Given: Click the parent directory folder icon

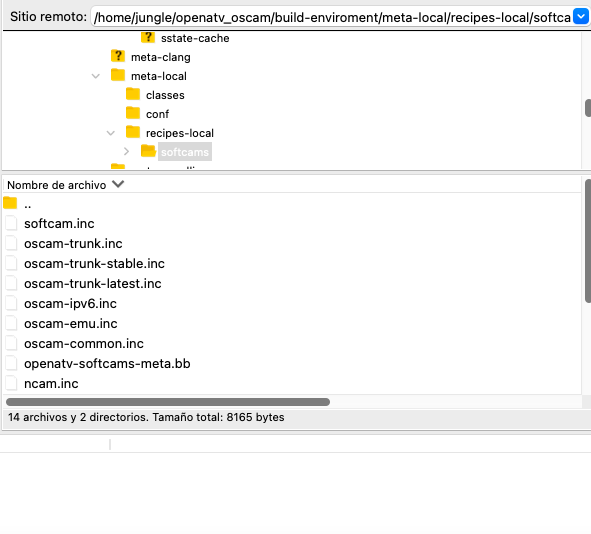Looking at the screenshot, I should (x=10, y=203).
